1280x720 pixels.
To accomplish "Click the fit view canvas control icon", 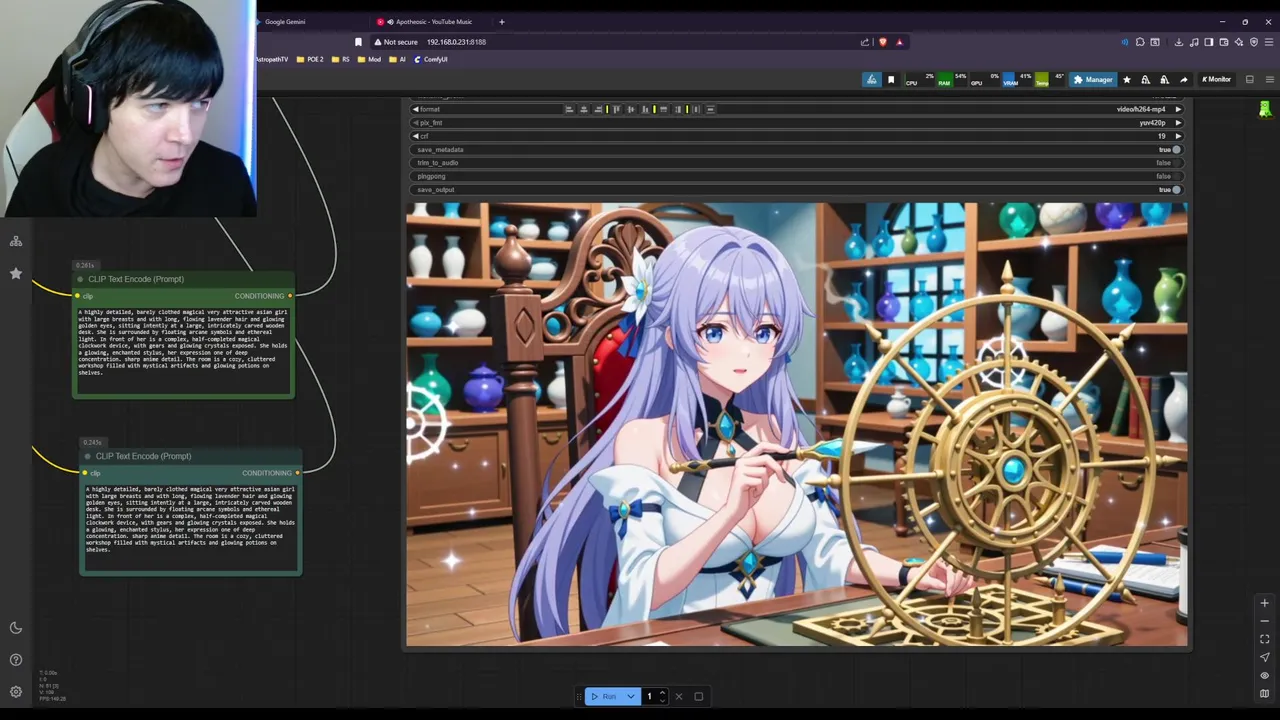I will point(1264,639).
